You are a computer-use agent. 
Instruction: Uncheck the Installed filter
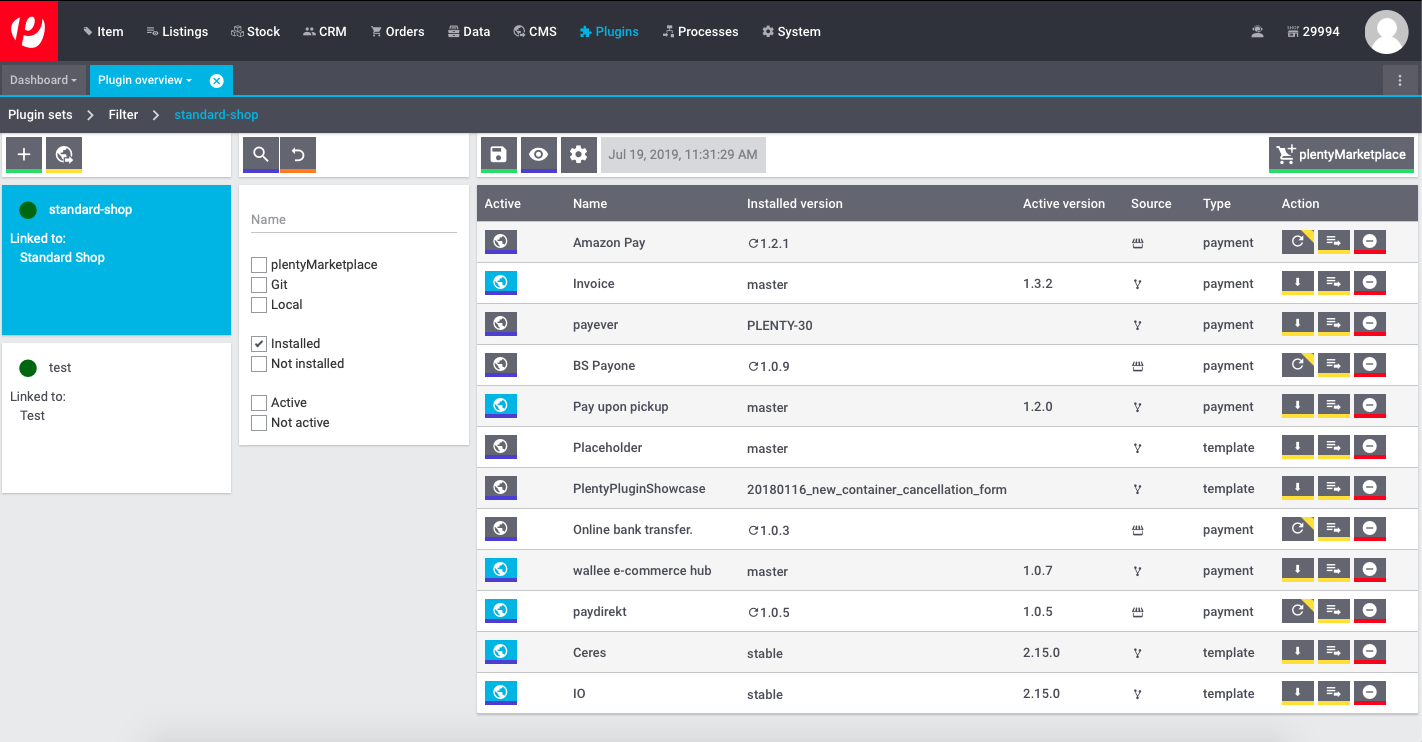259,344
